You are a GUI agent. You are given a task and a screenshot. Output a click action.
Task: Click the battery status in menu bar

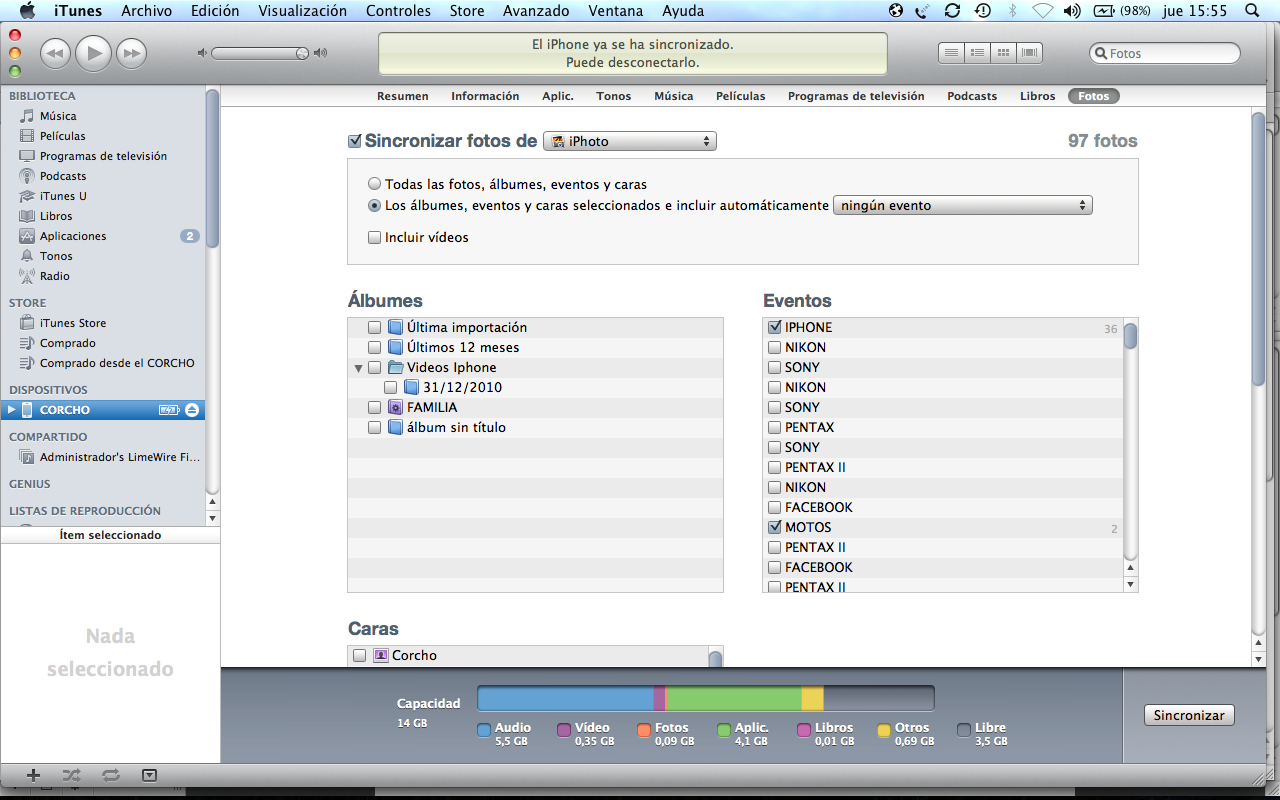click(1122, 11)
